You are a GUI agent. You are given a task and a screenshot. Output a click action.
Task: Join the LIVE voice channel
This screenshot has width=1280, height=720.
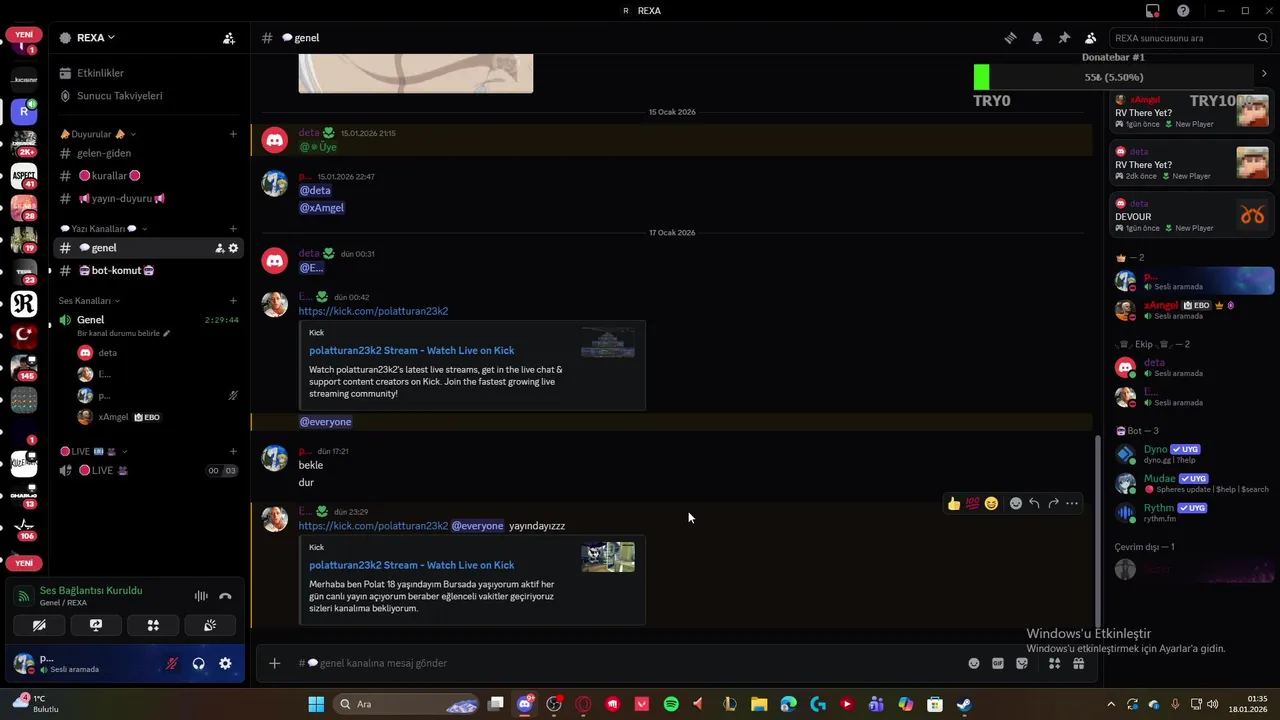pos(149,471)
